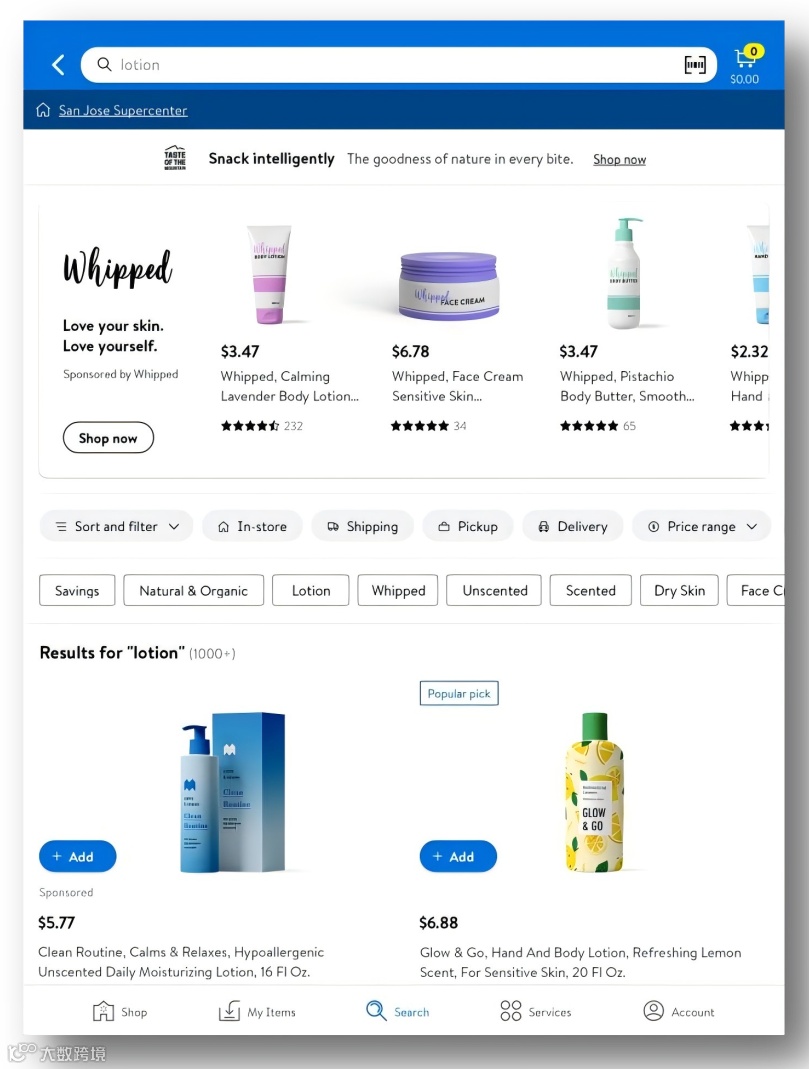Open the San Jose Supercenter link
This screenshot has width=809, height=1069.
[123, 110]
